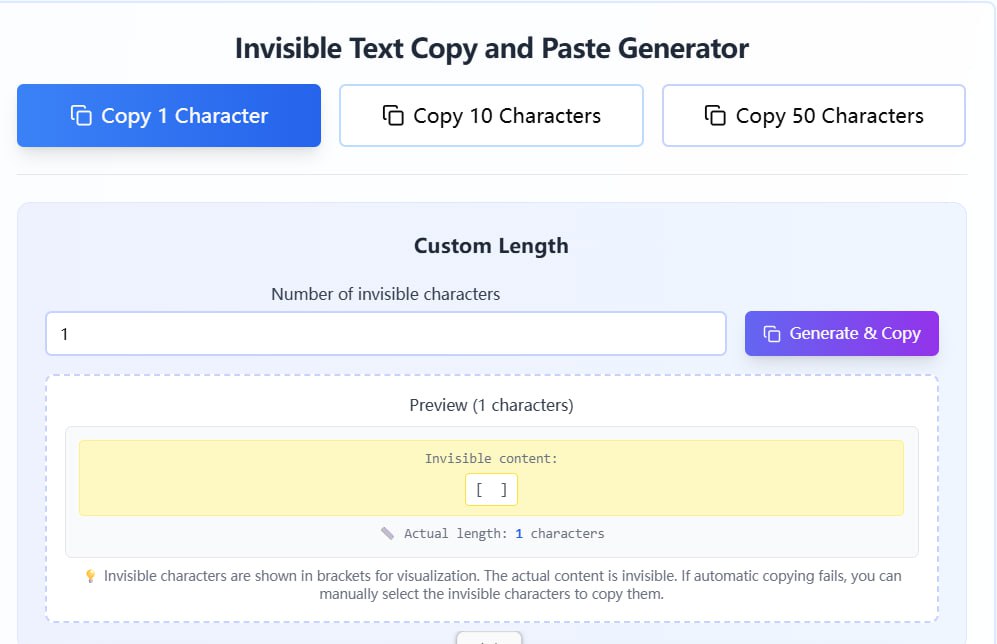Click the copy icon on Copy 1 Character
This screenshot has height=644, width=997.
[81, 115]
